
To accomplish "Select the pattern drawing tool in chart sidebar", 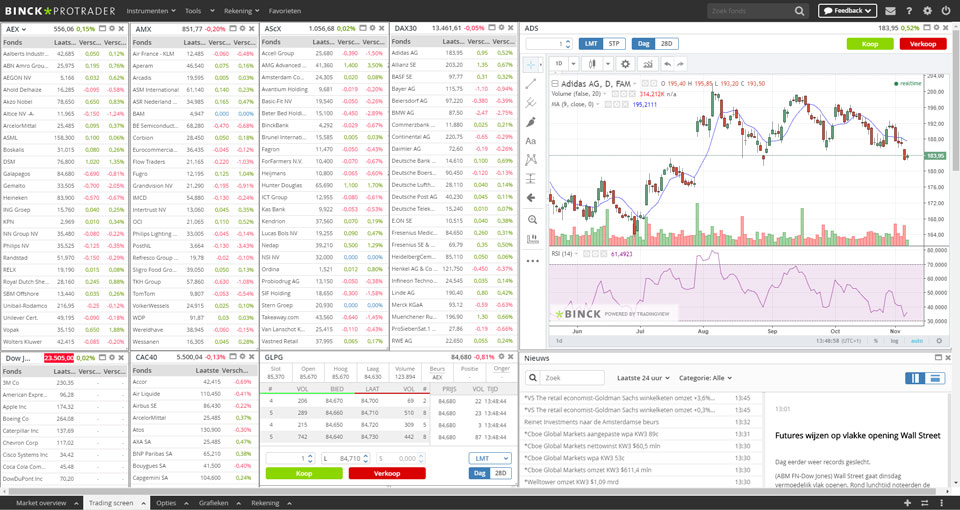I will coord(531,159).
